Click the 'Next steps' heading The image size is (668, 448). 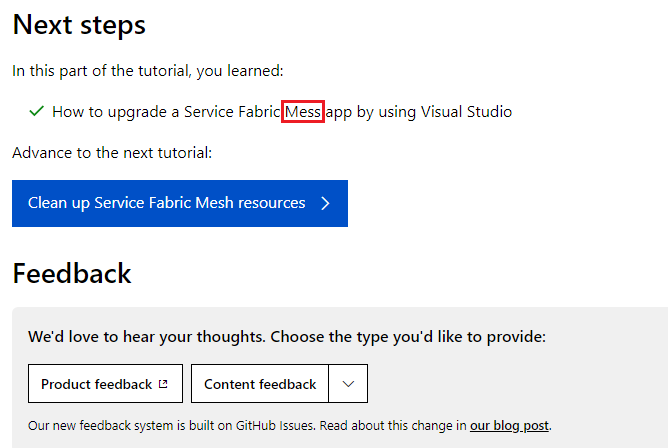[x=79, y=25]
